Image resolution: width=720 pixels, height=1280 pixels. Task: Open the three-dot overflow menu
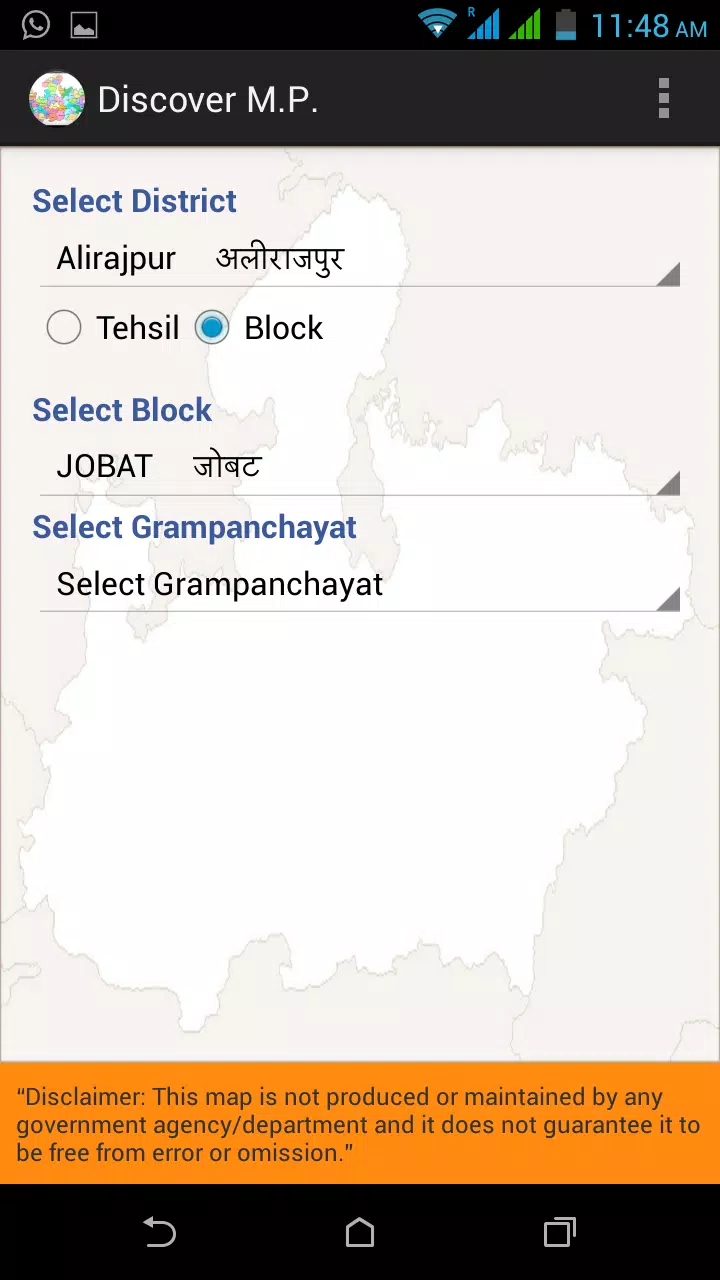(663, 99)
